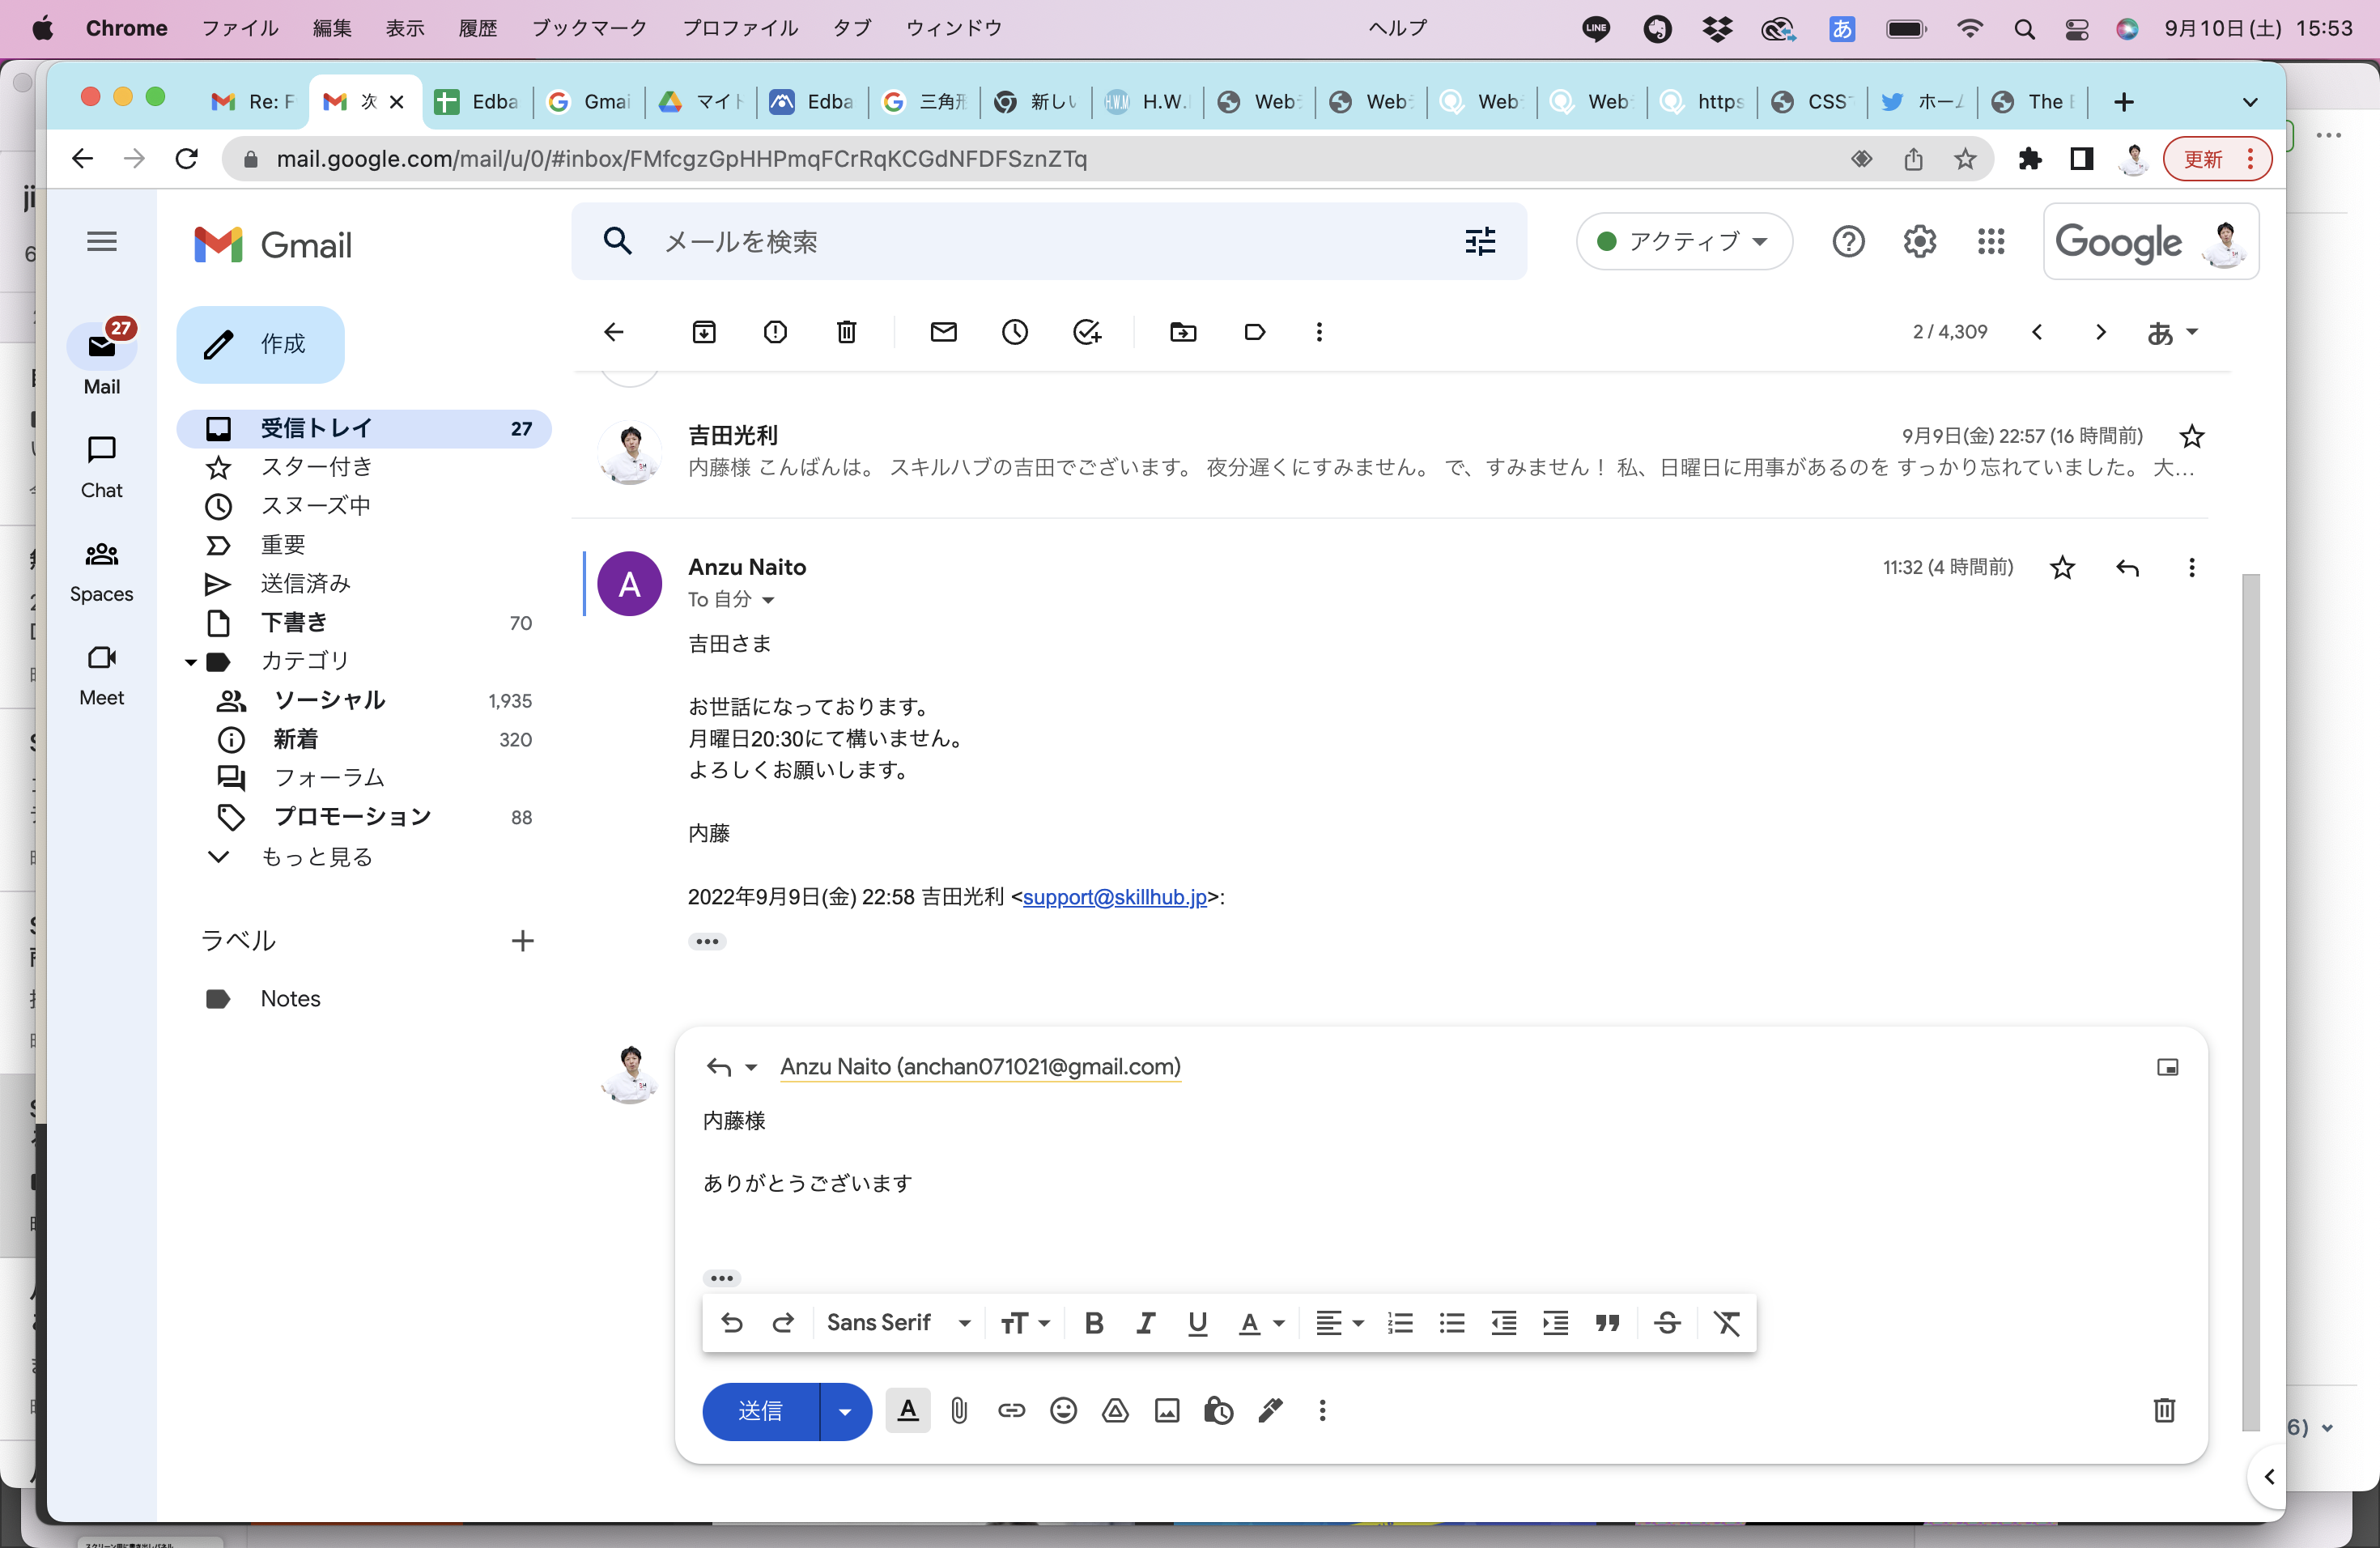Viewport: 2380px width, 1548px height.
Task: Open search options filters
Action: click(x=1480, y=241)
